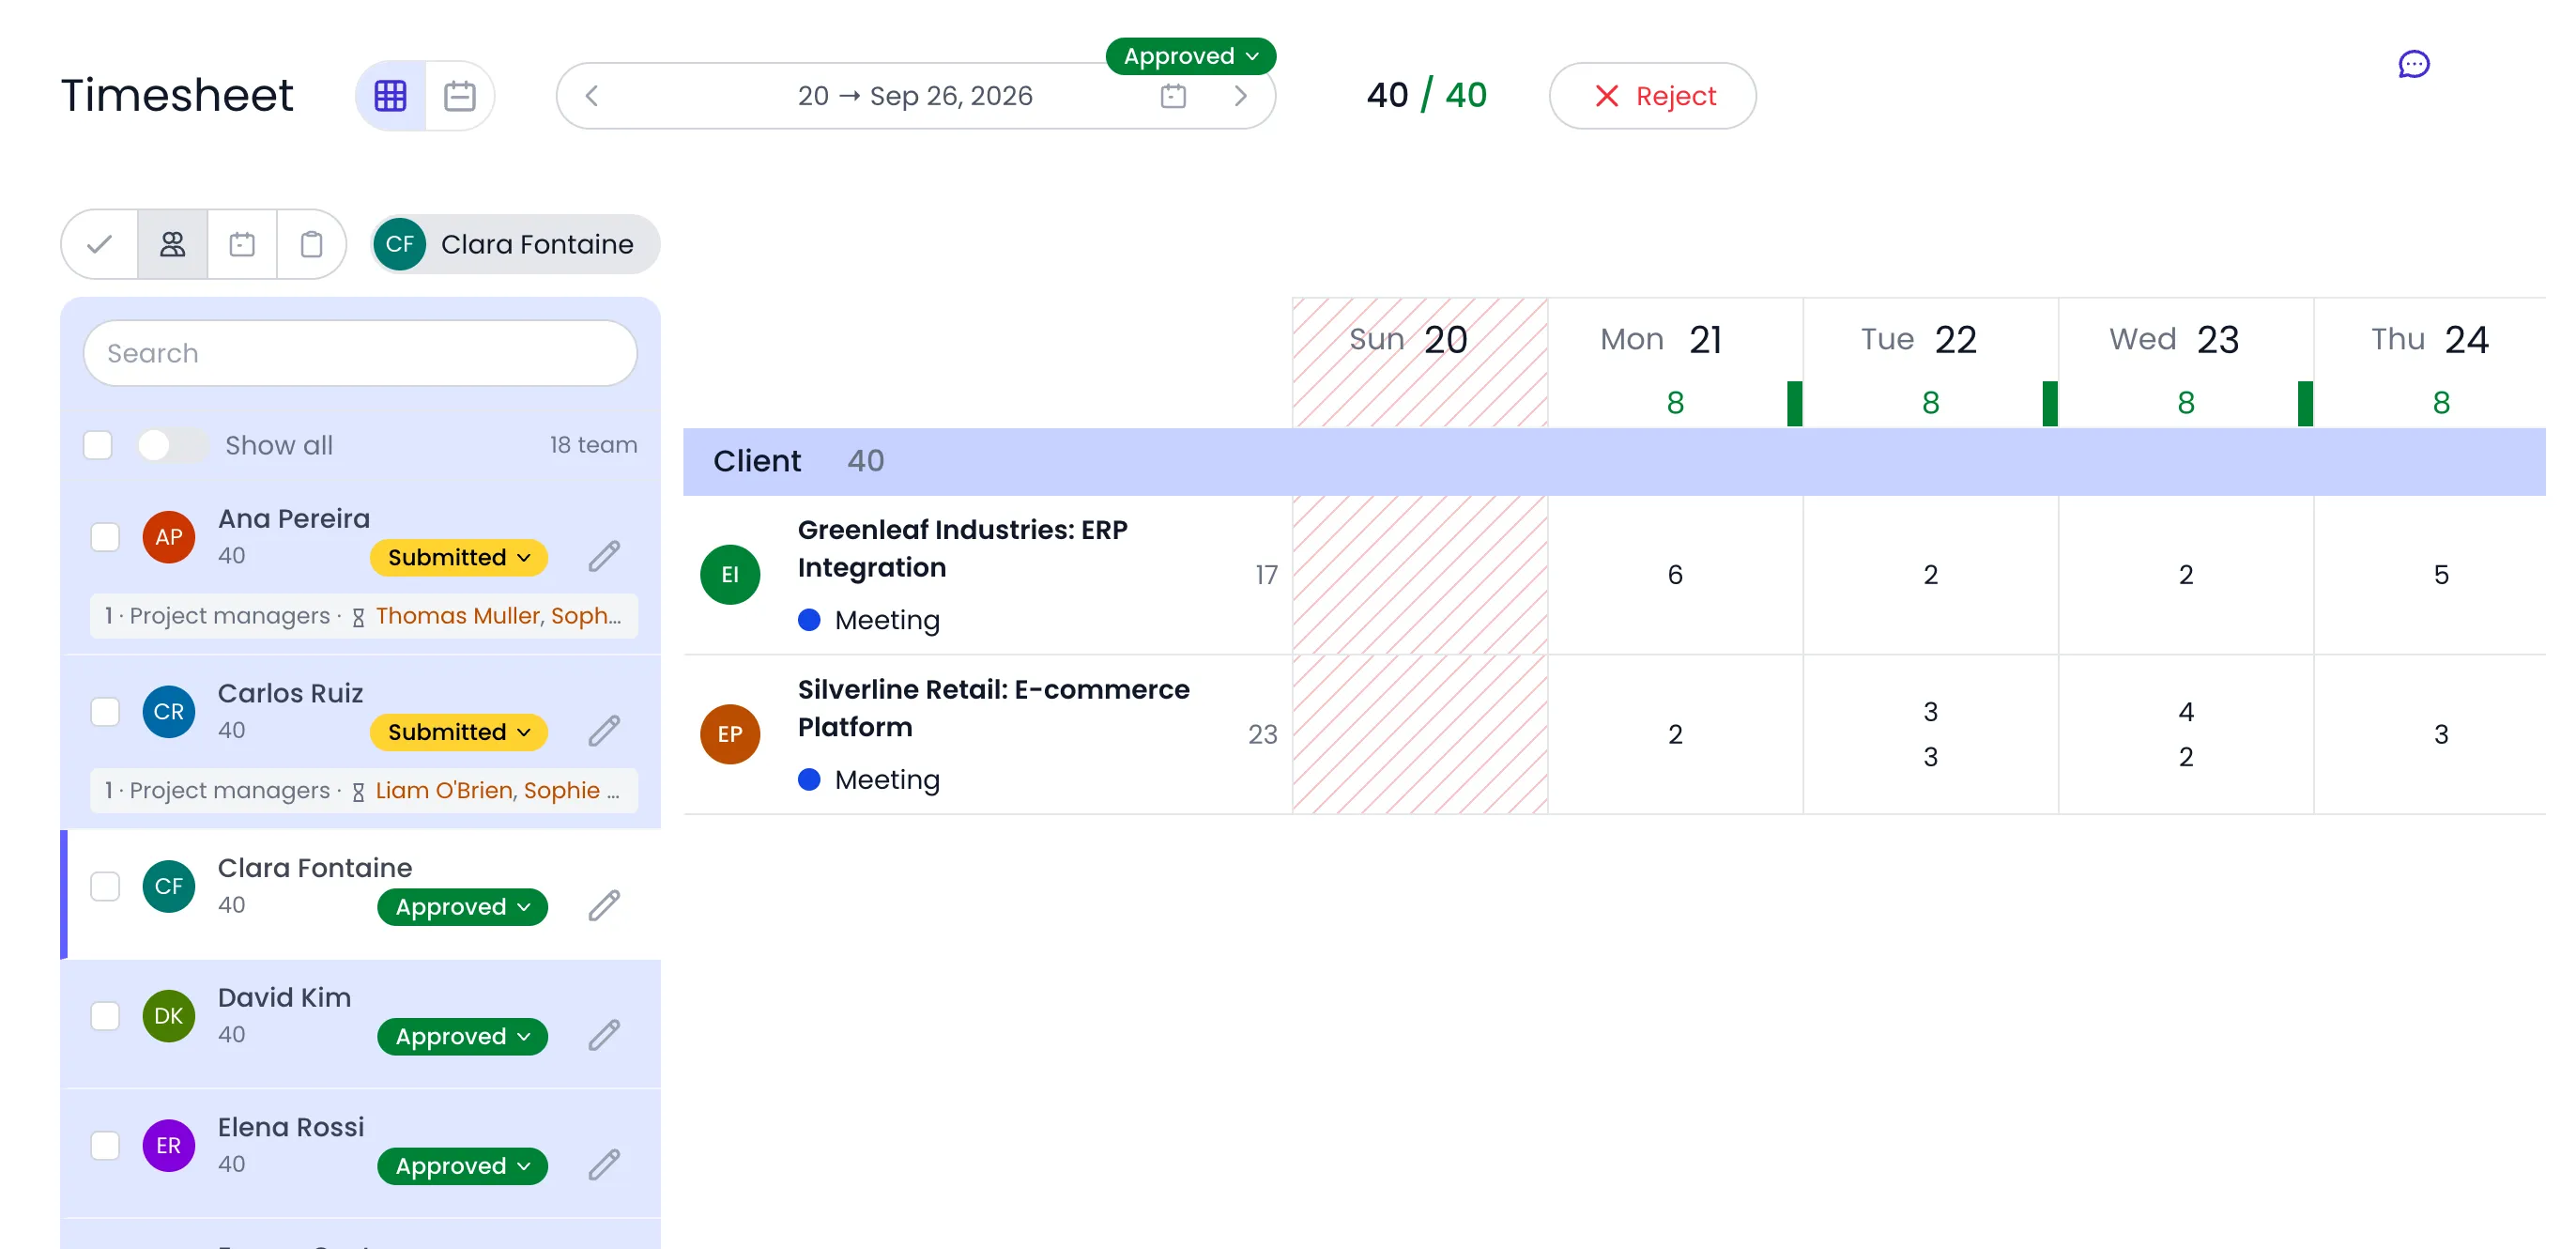Click Greenleaf Thursday cell showing 5

pyautogui.click(x=2440, y=575)
